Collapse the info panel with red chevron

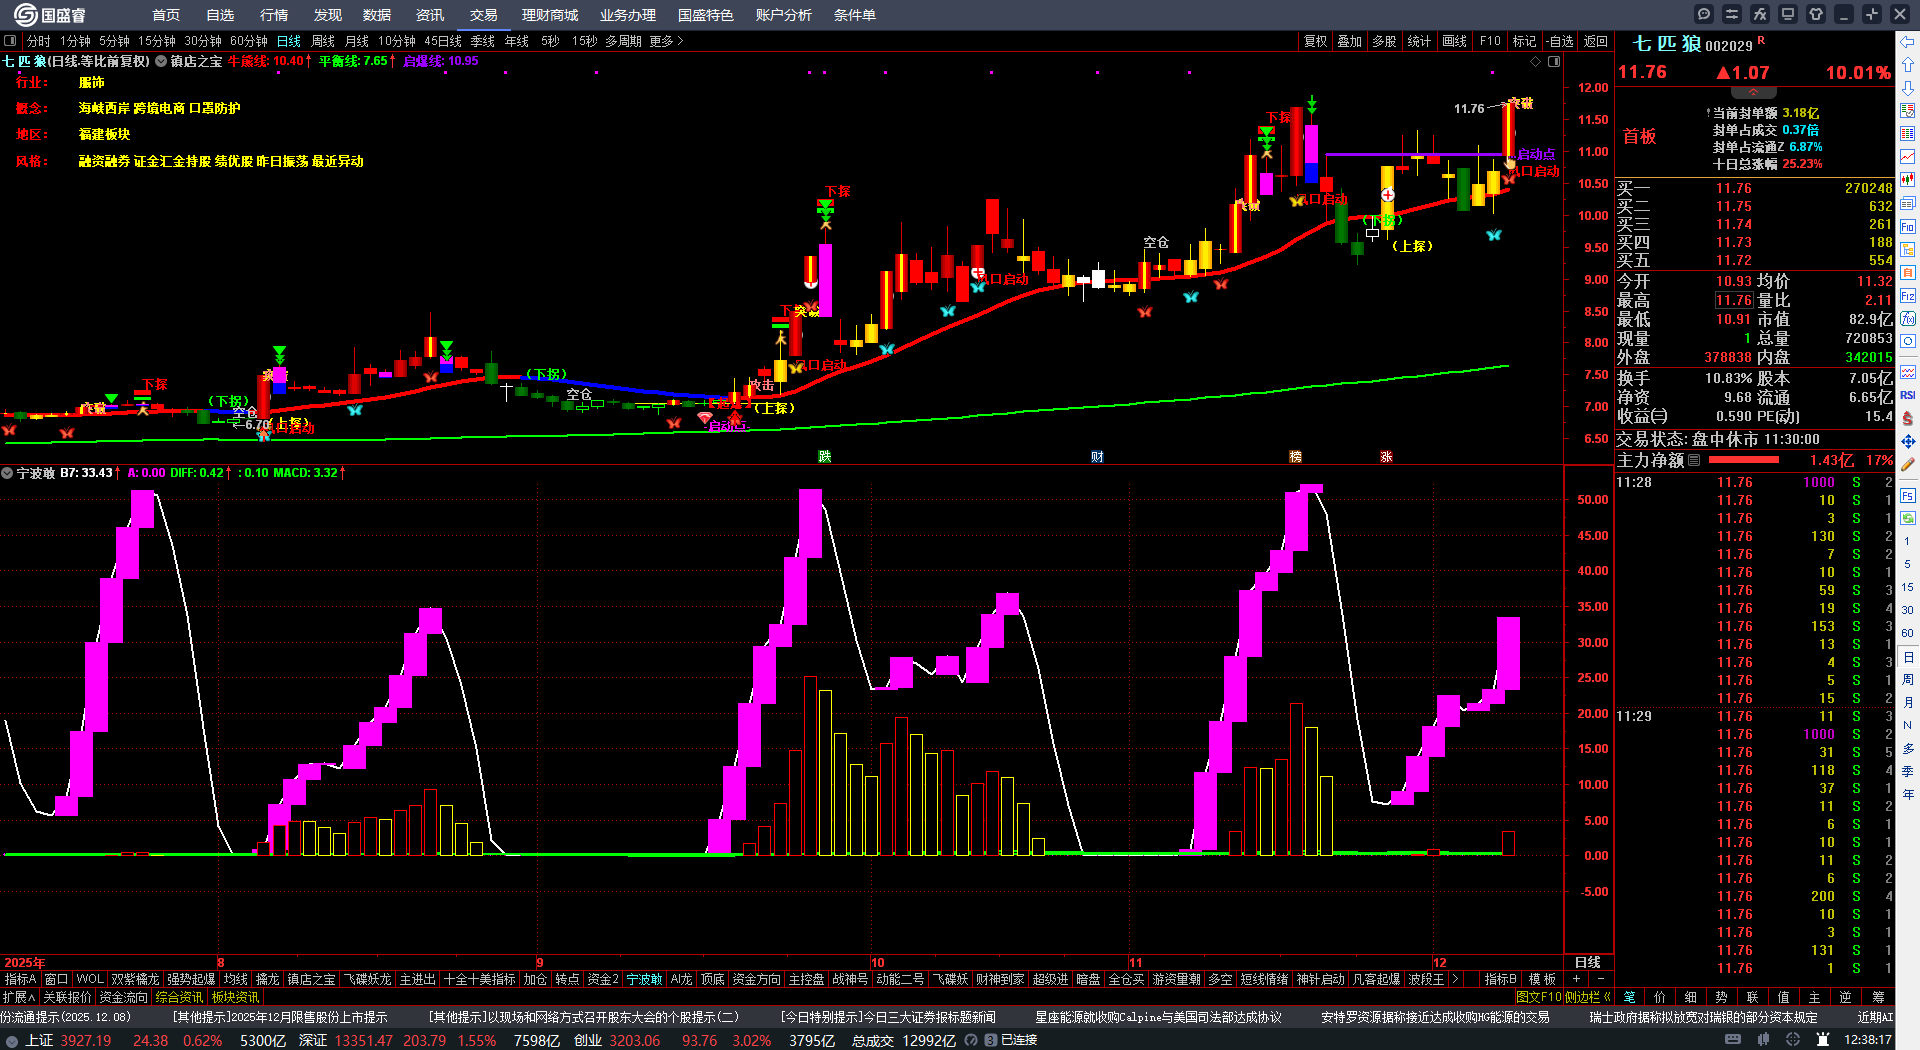[1753, 92]
